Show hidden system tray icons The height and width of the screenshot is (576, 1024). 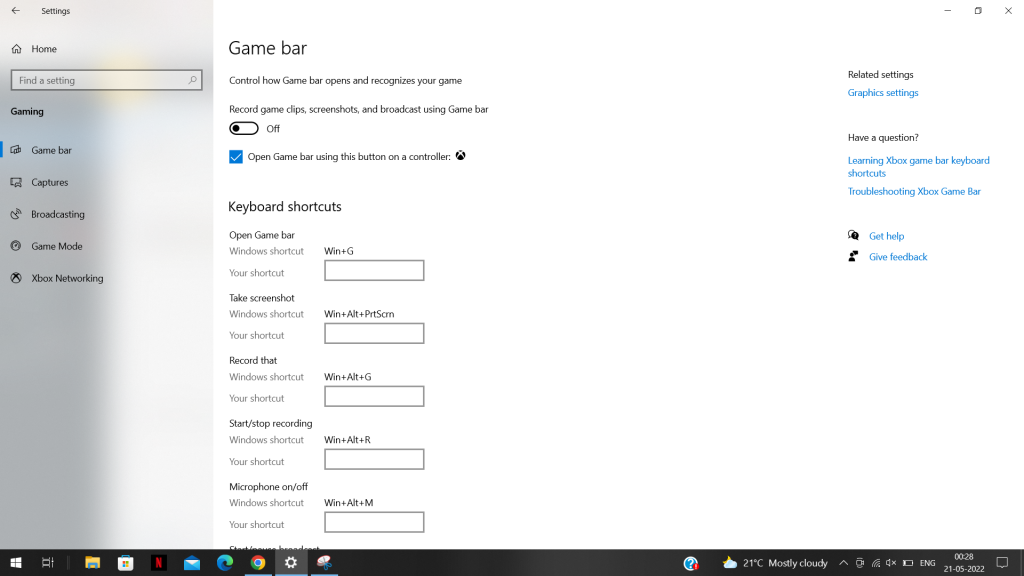(843, 563)
